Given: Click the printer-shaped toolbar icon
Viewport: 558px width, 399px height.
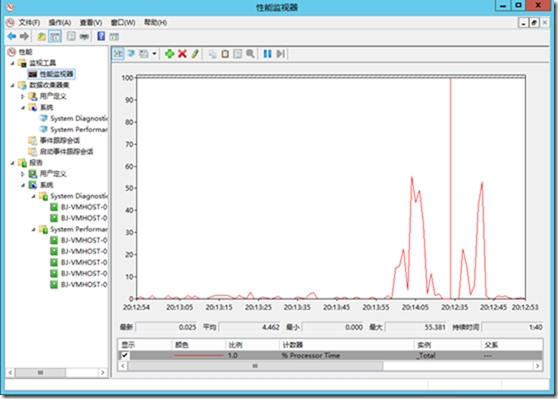Looking at the screenshot, I should pos(84,36).
